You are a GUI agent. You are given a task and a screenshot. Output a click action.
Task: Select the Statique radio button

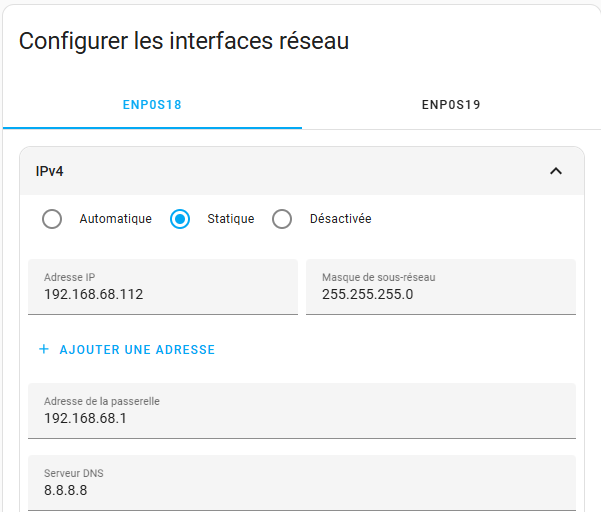[x=180, y=219]
